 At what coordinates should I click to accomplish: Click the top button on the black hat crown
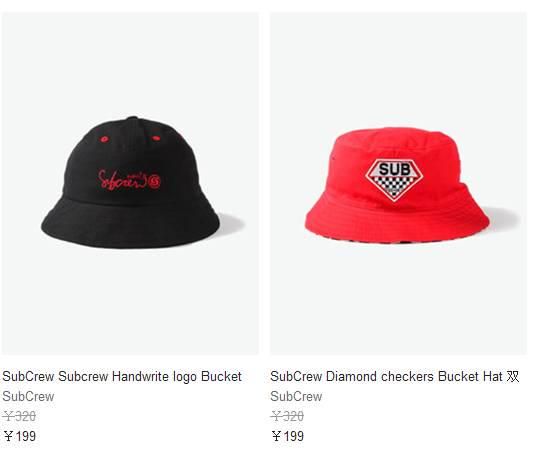click(x=132, y=118)
